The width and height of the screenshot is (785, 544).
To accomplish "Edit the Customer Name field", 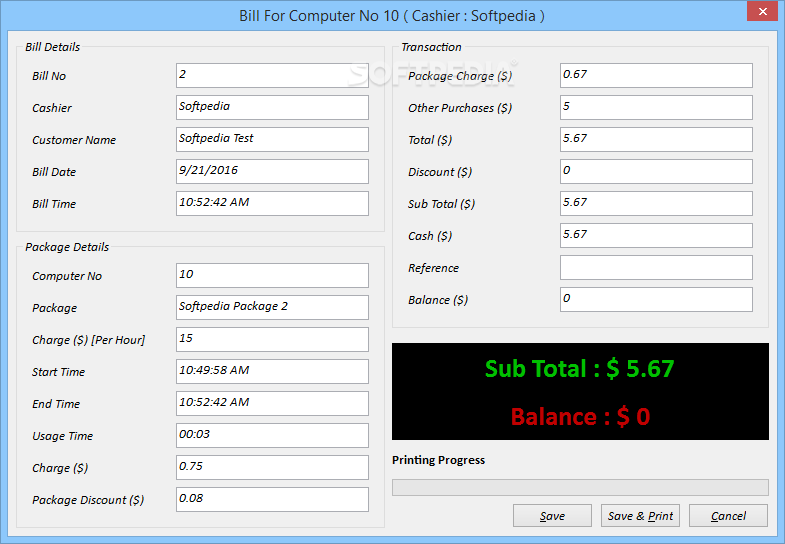I will pos(272,140).
